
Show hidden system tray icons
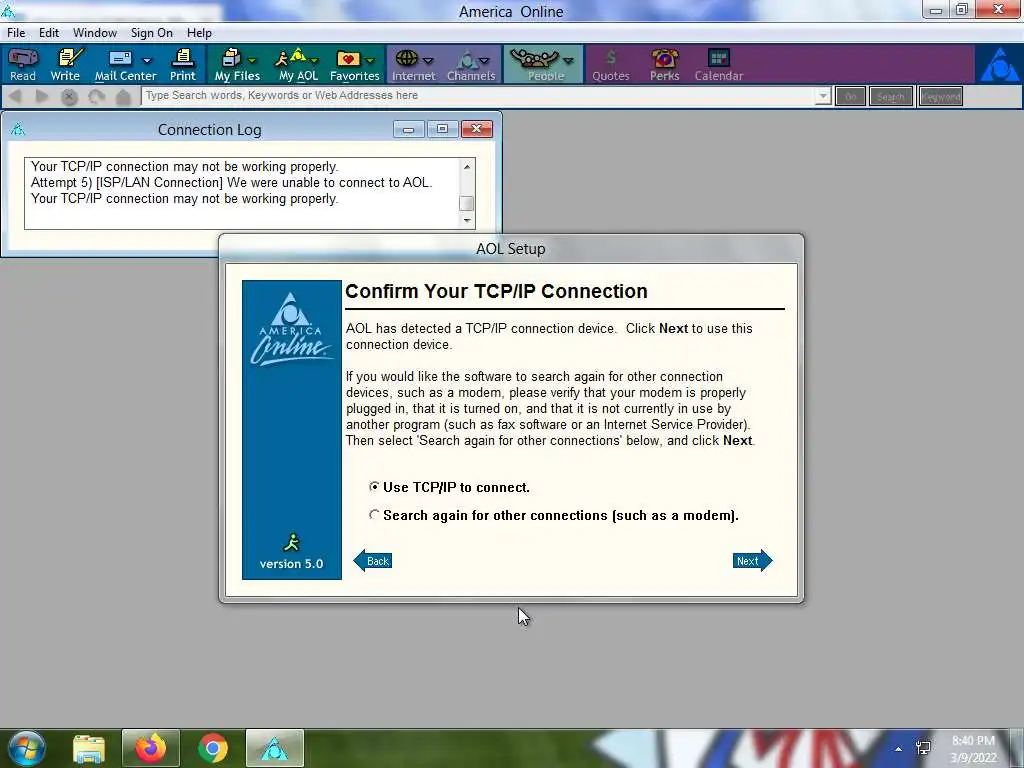[x=899, y=748]
